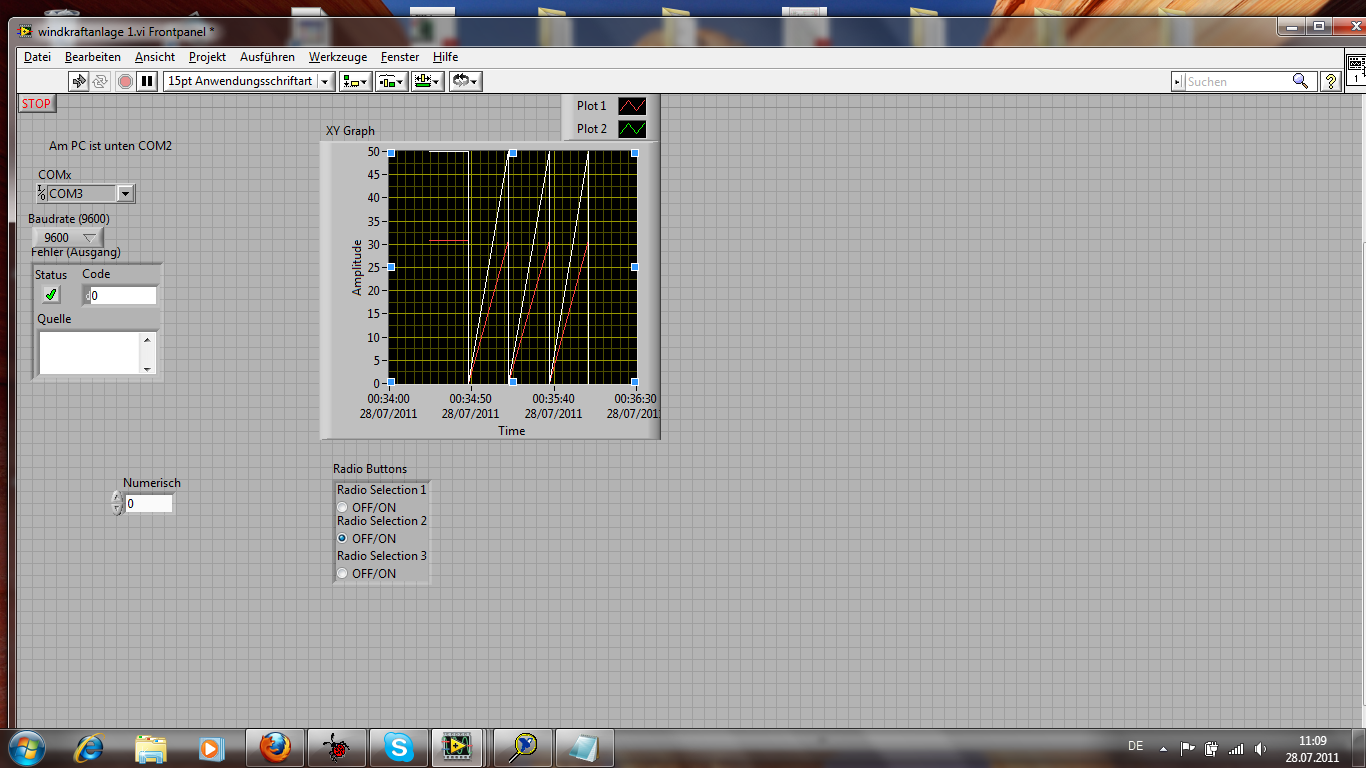1366x768 pixels.
Task: Open the Distribute Objects tool
Action: pyautogui.click(x=391, y=81)
